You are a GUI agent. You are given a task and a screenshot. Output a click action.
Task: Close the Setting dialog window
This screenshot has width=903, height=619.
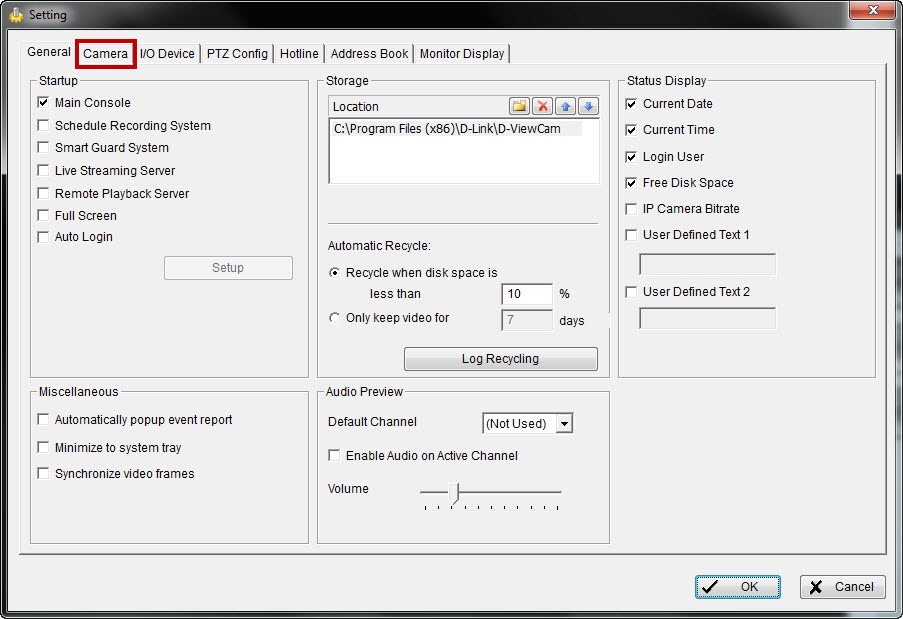(872, 13)
